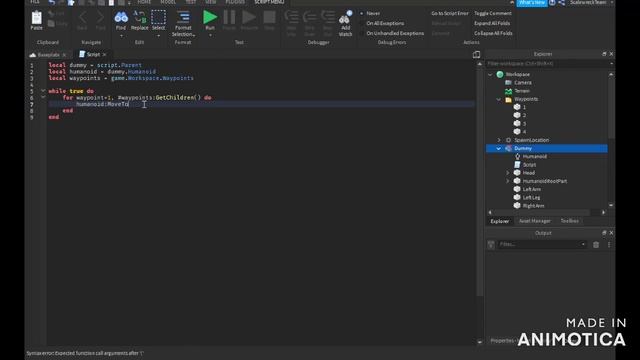The height and width of the screenshot is (360, 640).
Task: Open the PLUGINS ribbon tab
Action: [x=235, y=2]
